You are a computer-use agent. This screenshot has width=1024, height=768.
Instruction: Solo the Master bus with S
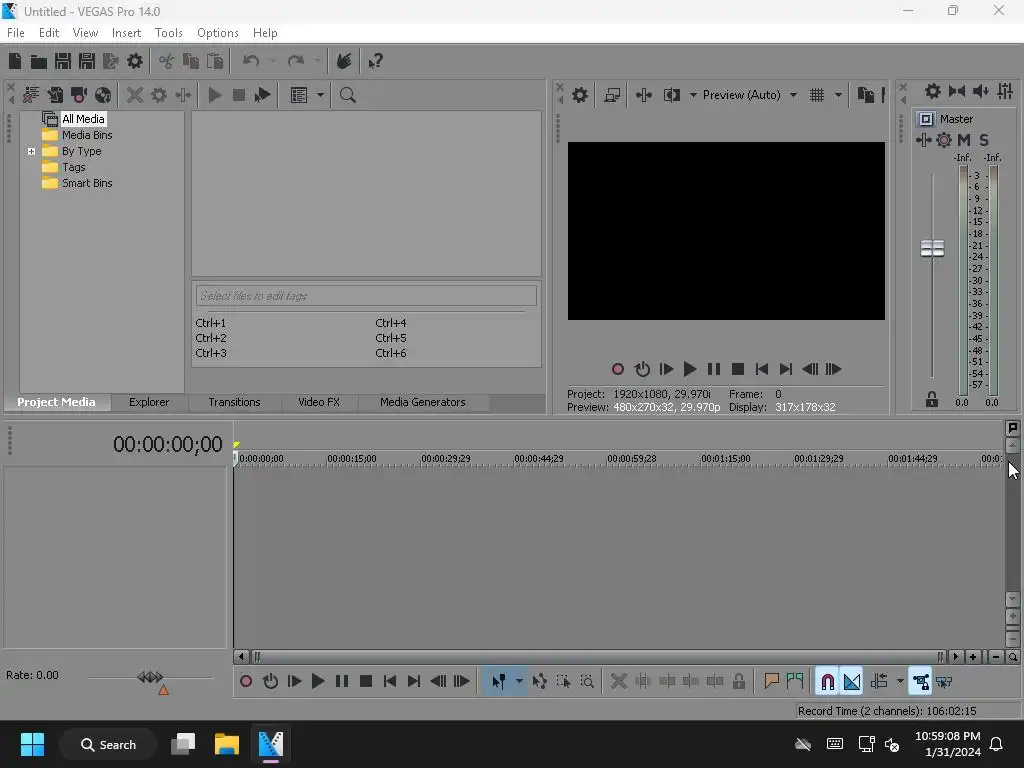tap(984, 140)
